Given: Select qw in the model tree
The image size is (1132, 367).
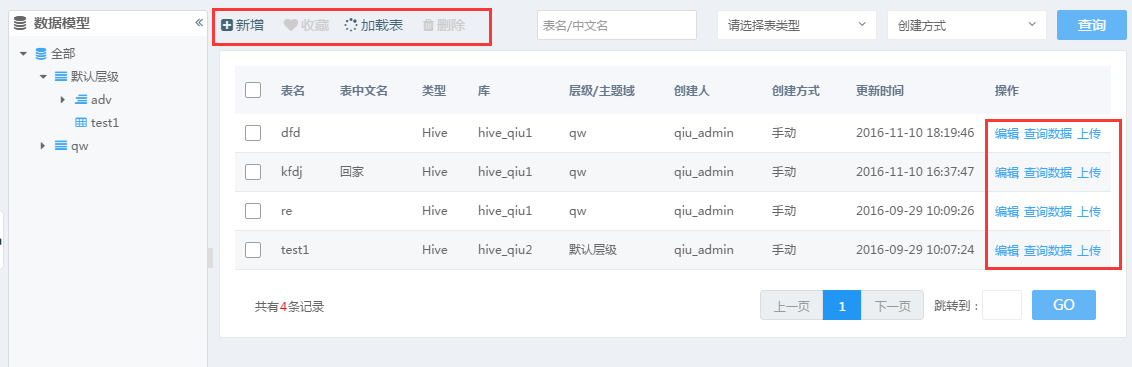Looking at the screenshot, I should coord(79,146).
